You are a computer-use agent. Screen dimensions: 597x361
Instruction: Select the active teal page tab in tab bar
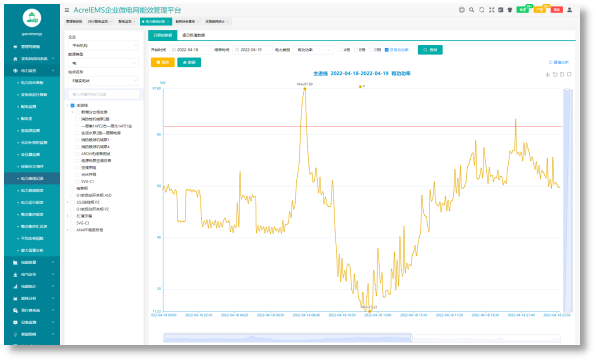pos(156,22)
